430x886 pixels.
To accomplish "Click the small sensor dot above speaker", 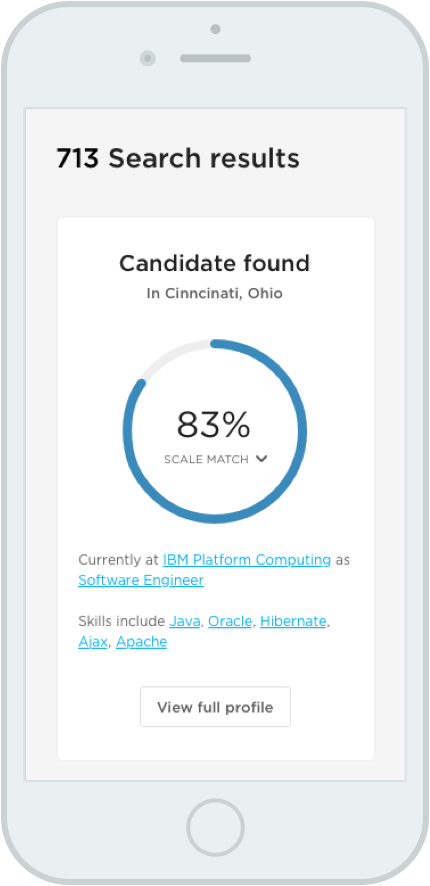I will point(215,29).
